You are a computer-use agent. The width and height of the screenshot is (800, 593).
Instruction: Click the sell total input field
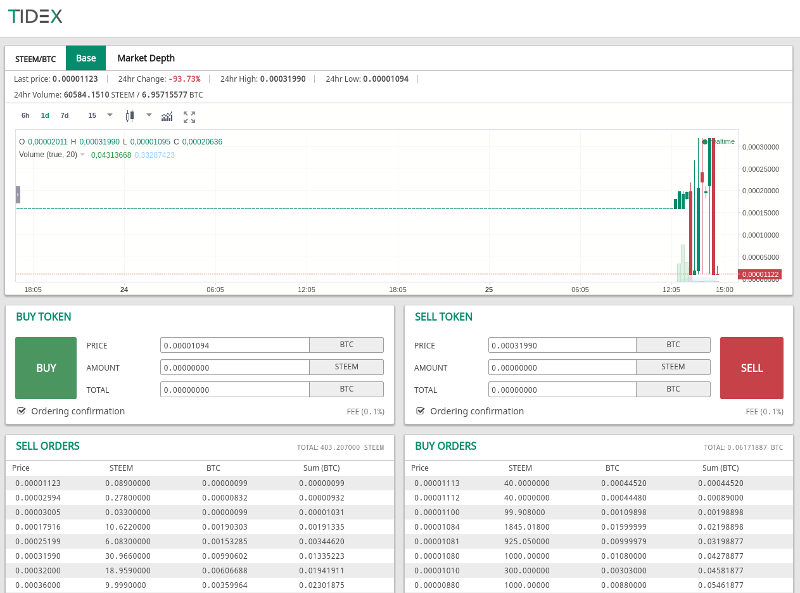562,389
